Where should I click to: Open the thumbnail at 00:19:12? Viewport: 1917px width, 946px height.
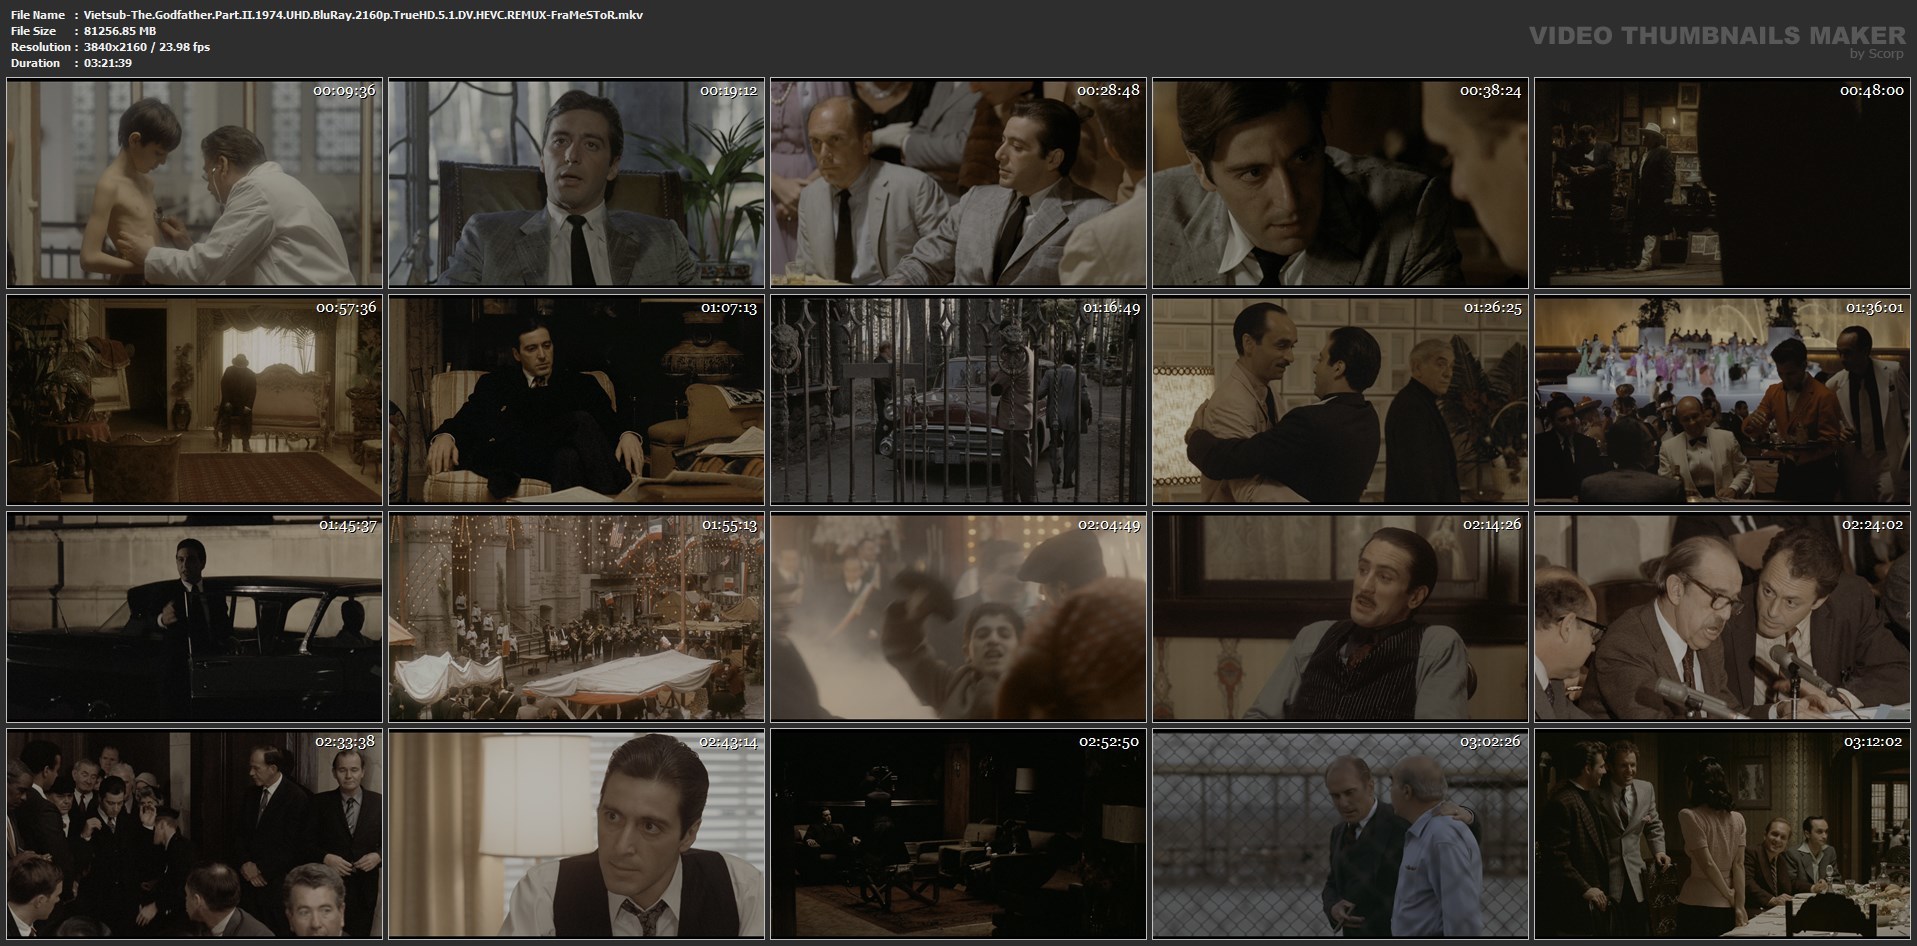pyautogui.click(x=577, y=184)
